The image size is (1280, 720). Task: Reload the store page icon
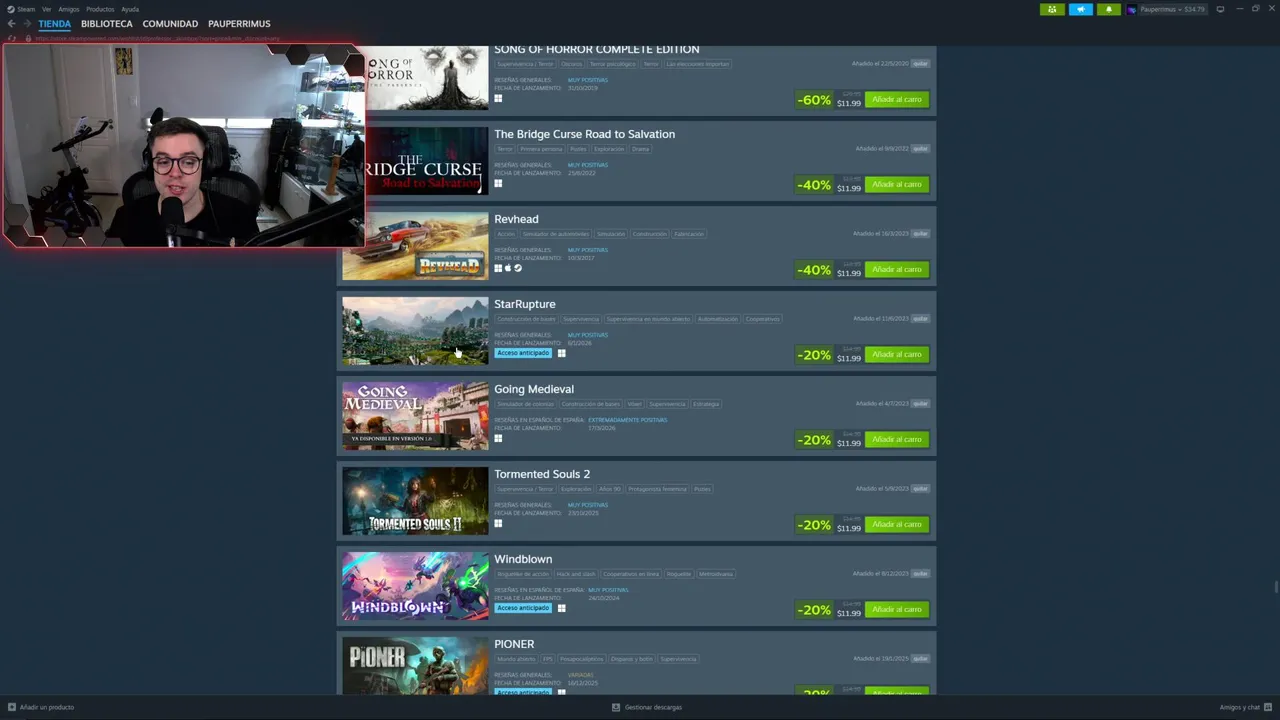pos(12,38)
